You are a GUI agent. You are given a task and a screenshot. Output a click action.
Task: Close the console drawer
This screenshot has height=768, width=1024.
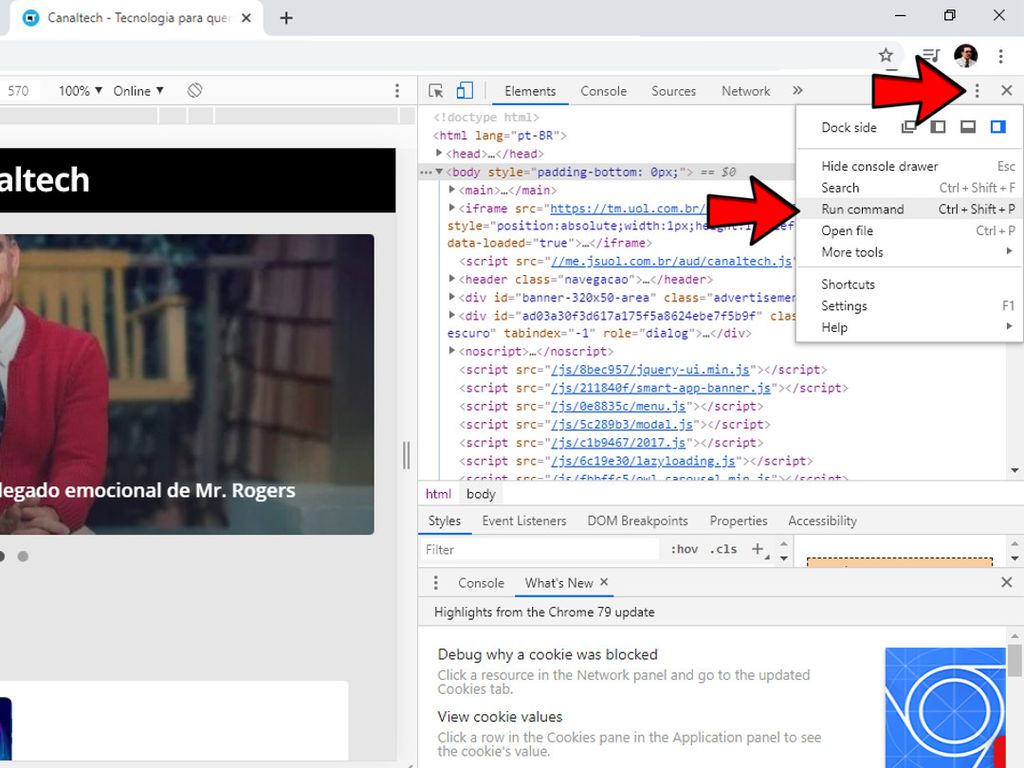(x=1006, y=582)
